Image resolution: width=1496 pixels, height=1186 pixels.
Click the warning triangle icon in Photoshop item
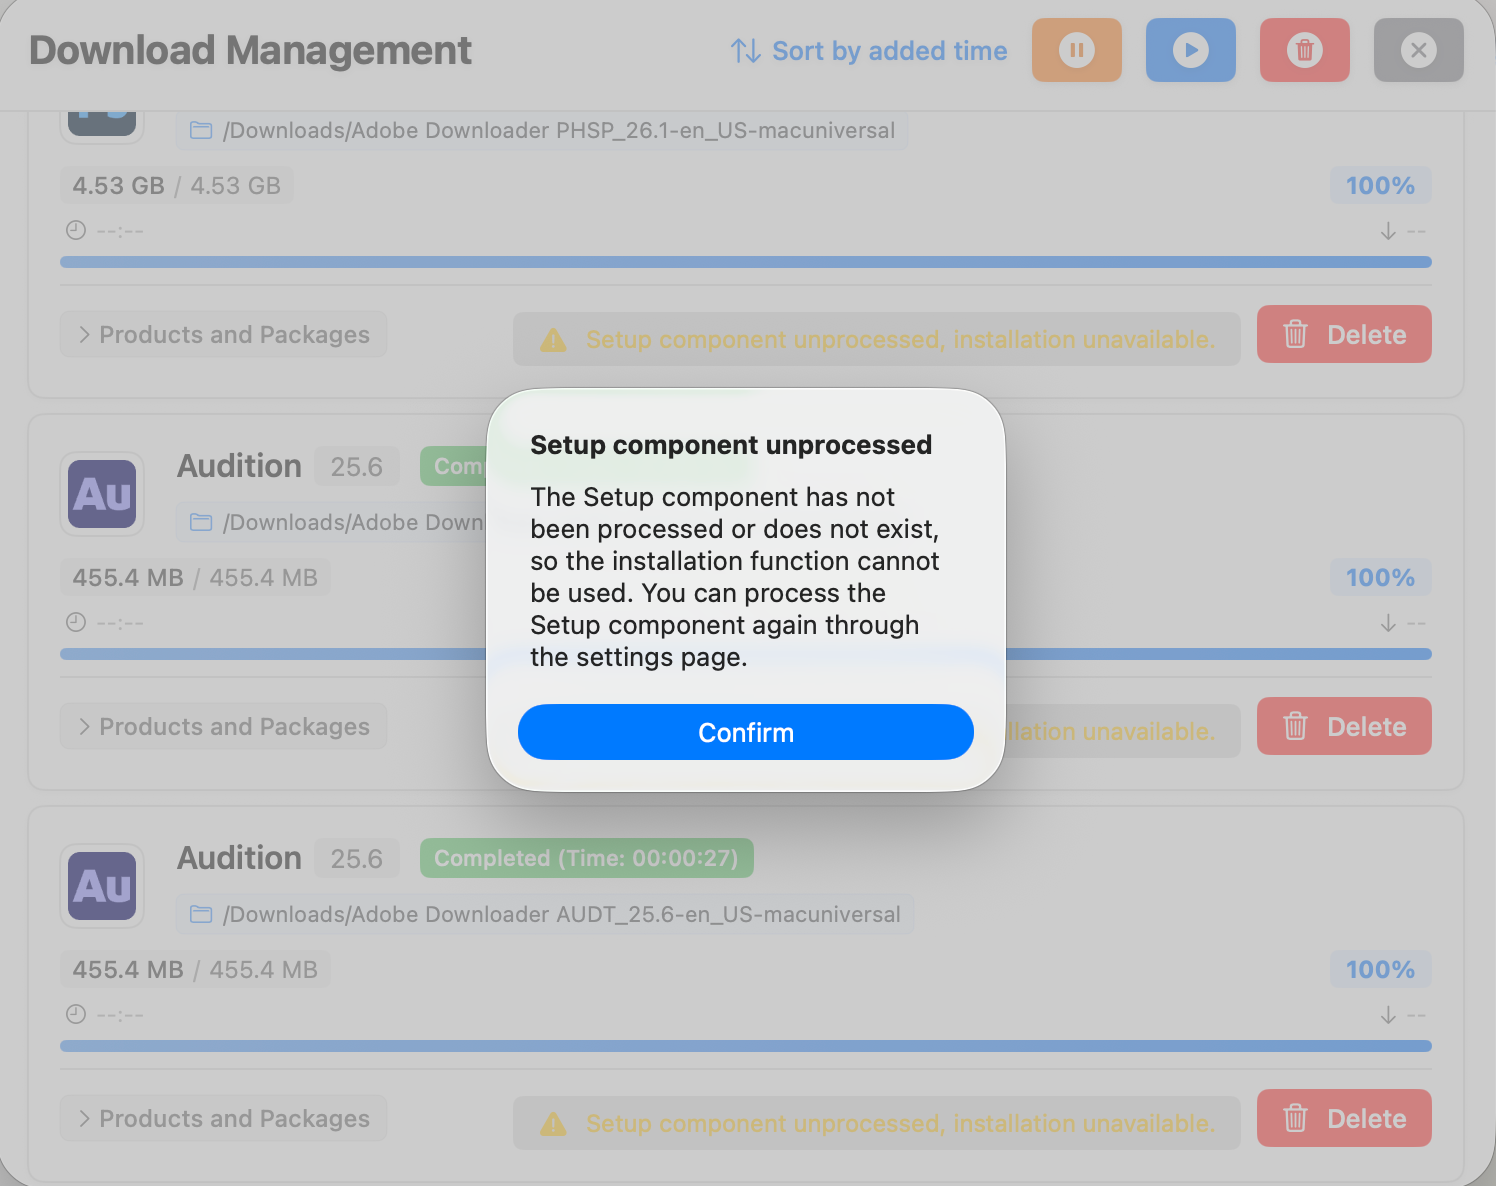[x=552, y=340]
